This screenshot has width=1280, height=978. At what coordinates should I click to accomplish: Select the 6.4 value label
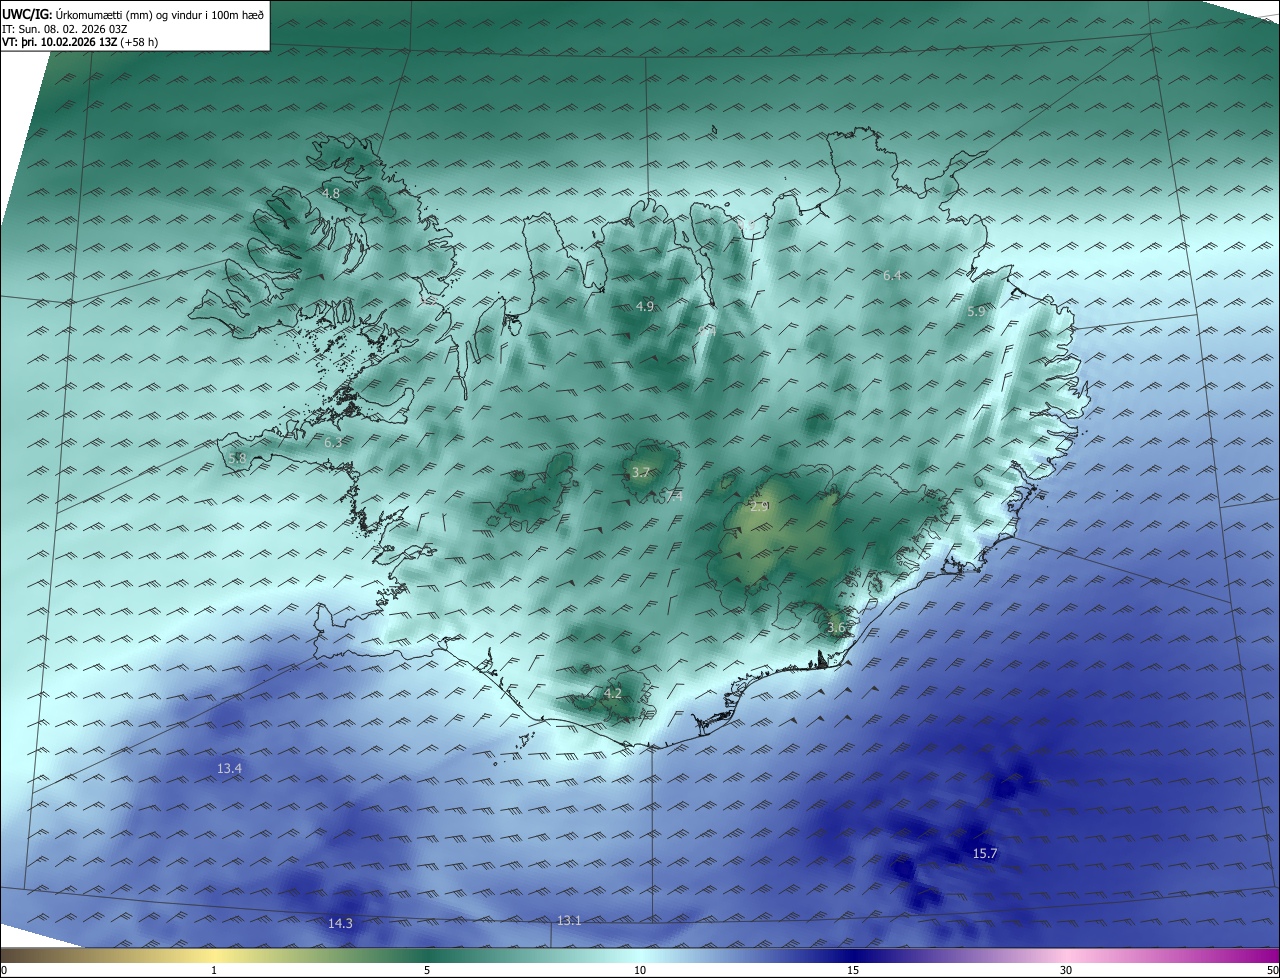[x=892, y=275]
